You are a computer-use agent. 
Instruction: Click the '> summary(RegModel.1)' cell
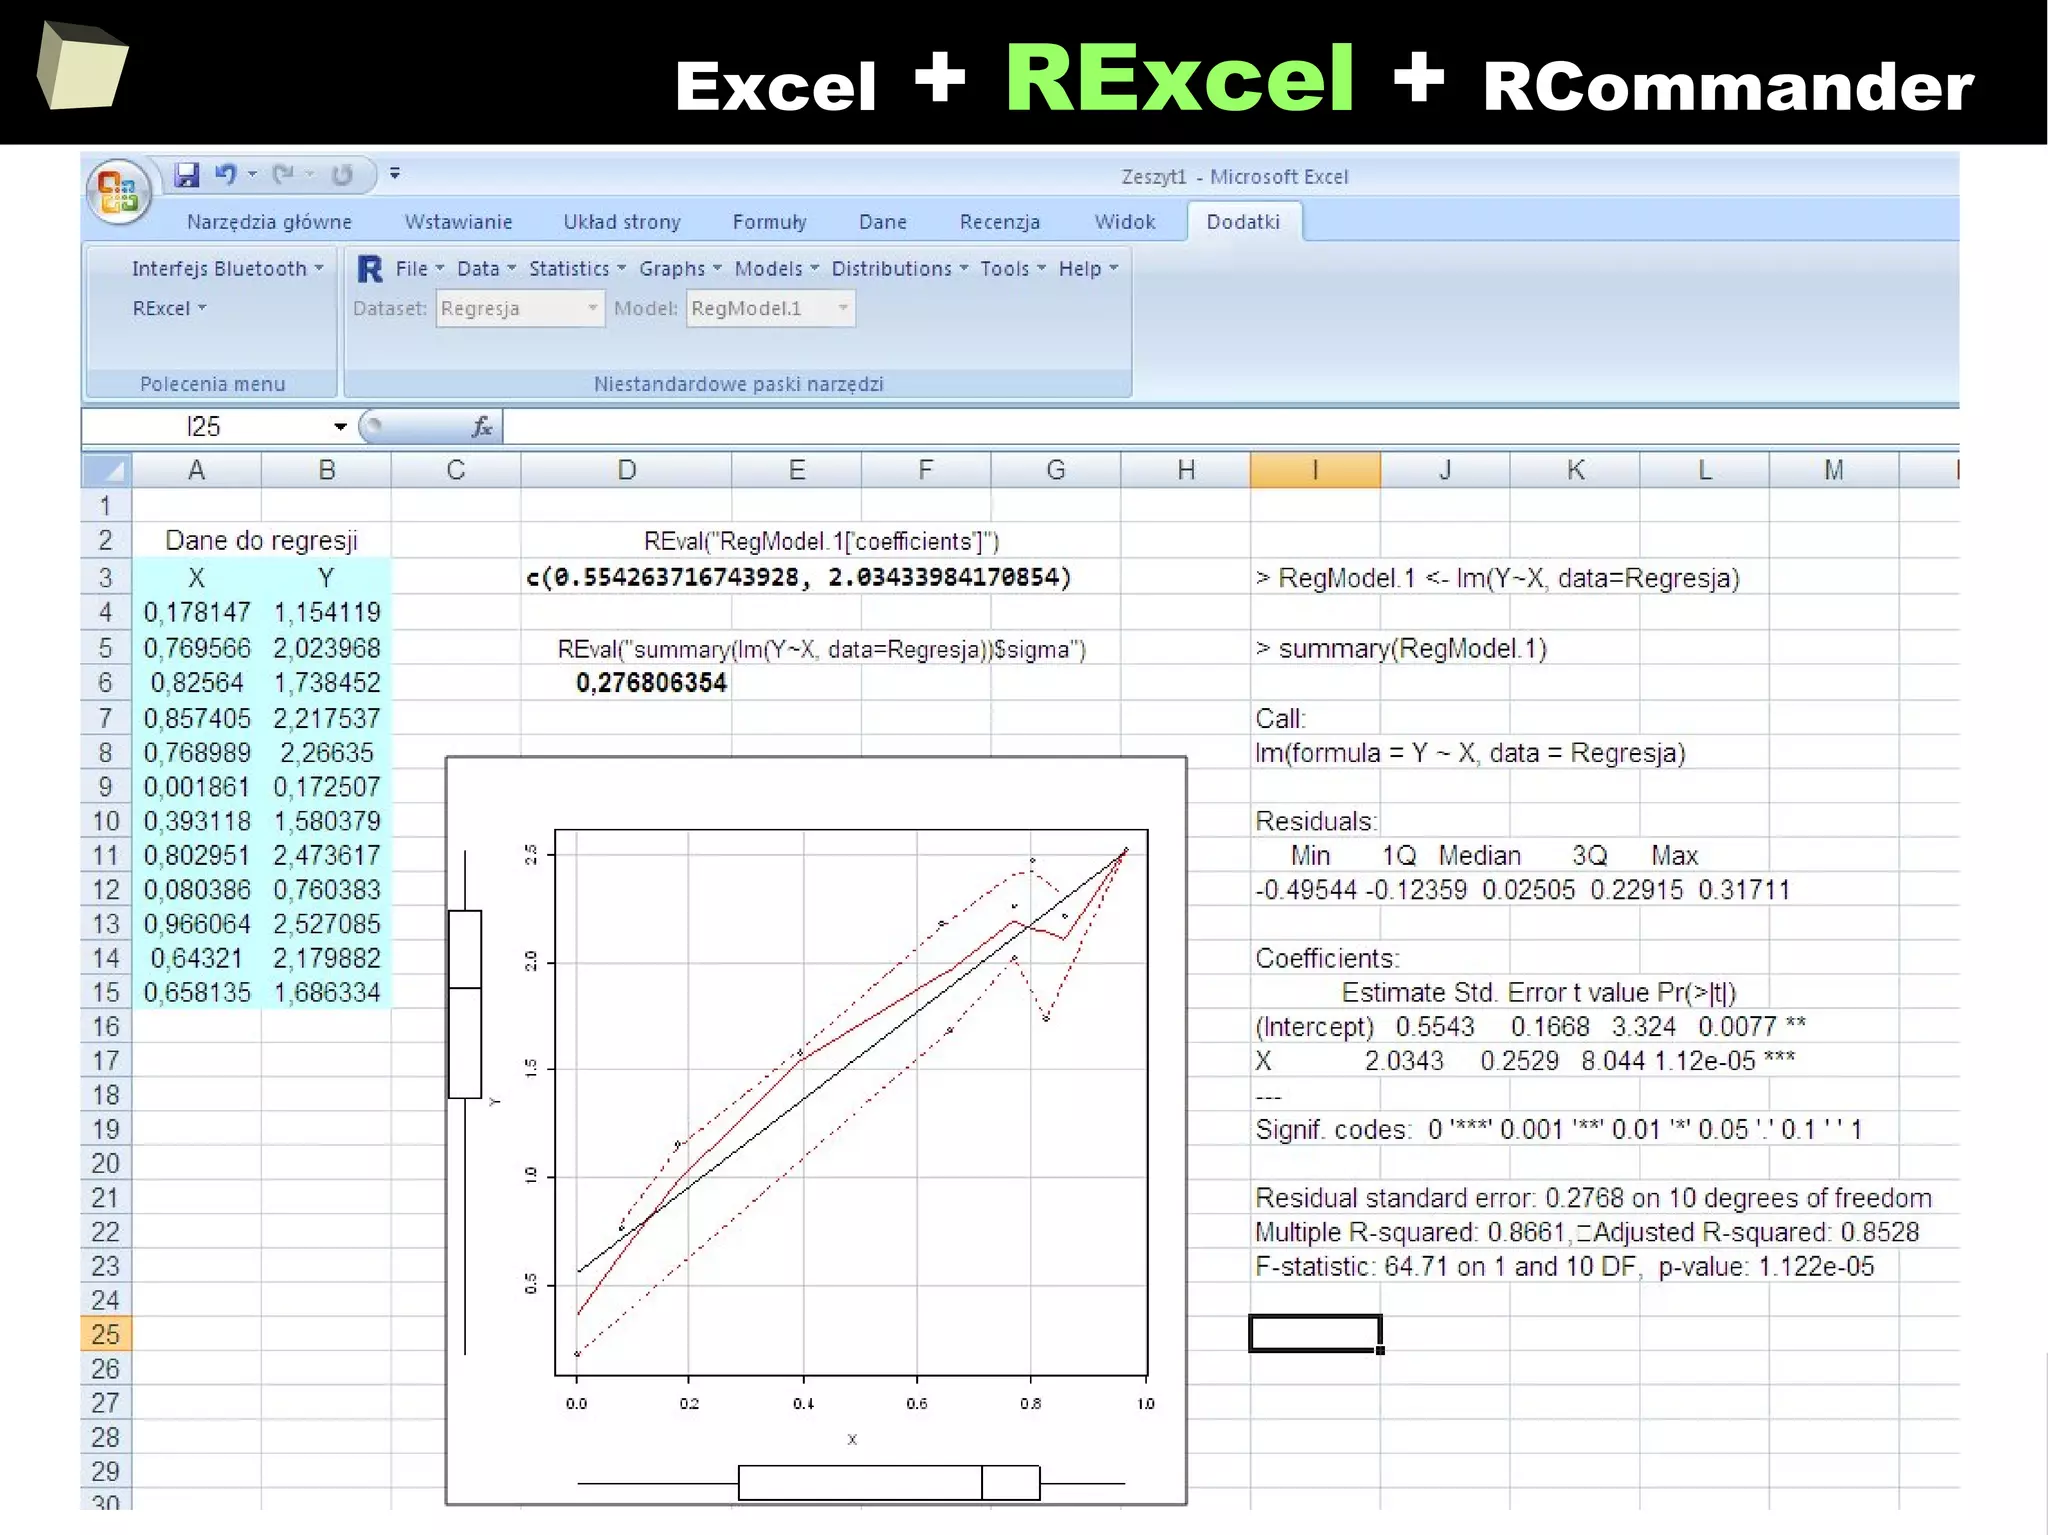click(1401, 649)
